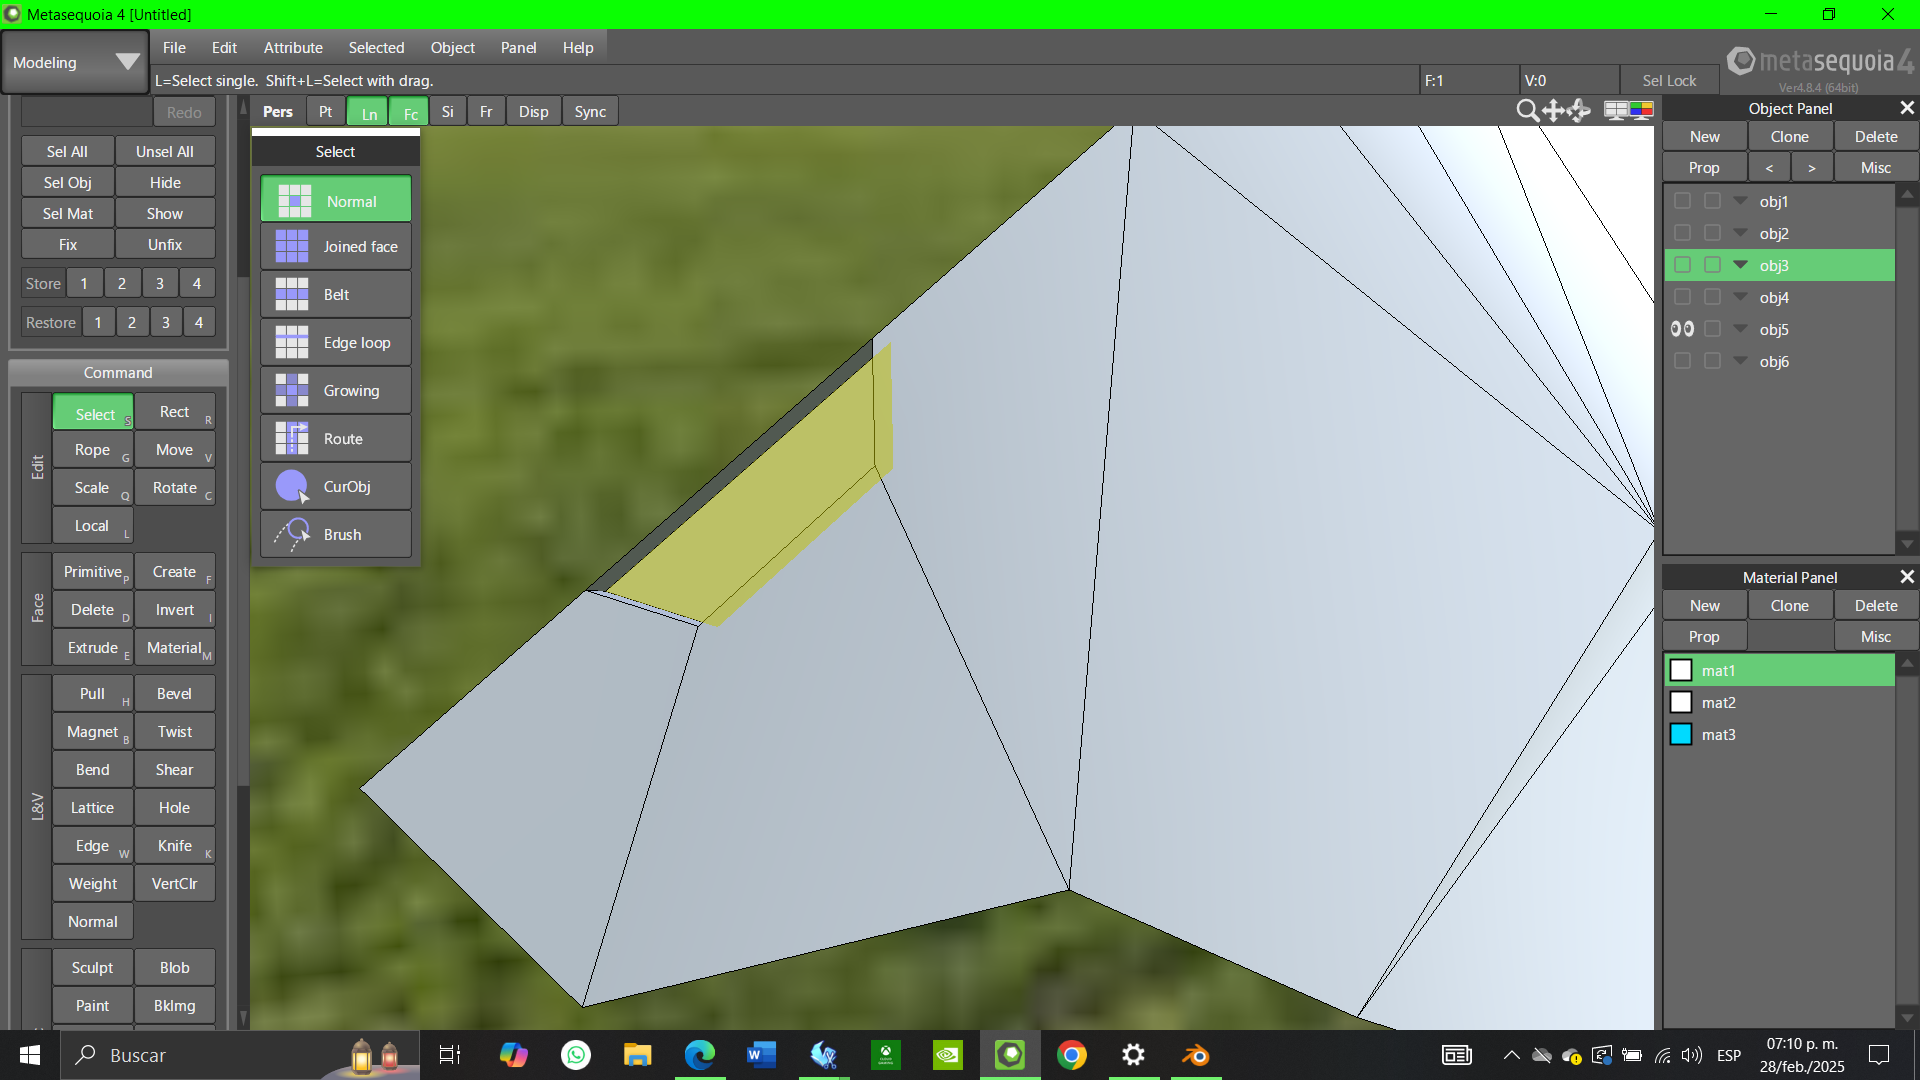Click the viewport pan arrows icon
The width and height of the screenshot is (1920, 1080).
pyautogui.click(x=1553, y=111)
